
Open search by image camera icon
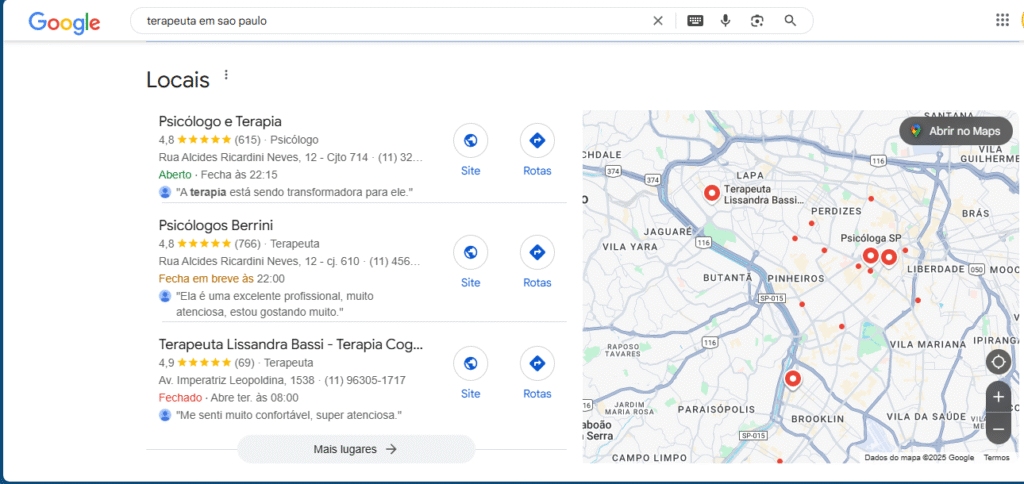coord(757,21)
